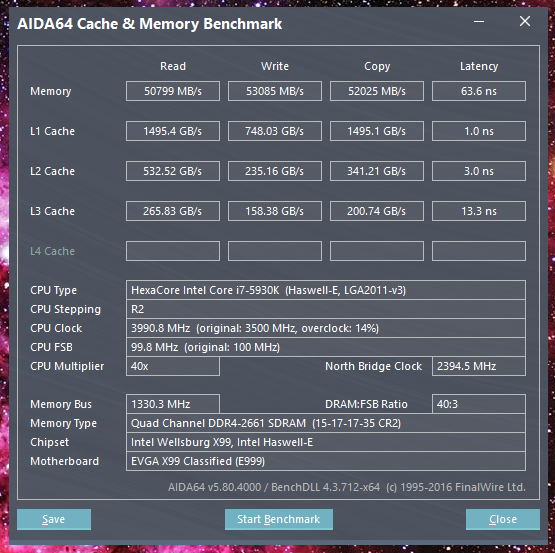Image resolution: width=555 pixels, height=553 pixels.
Task: Click the L3 Cache Latency field
Action: (x=479, y=211)
